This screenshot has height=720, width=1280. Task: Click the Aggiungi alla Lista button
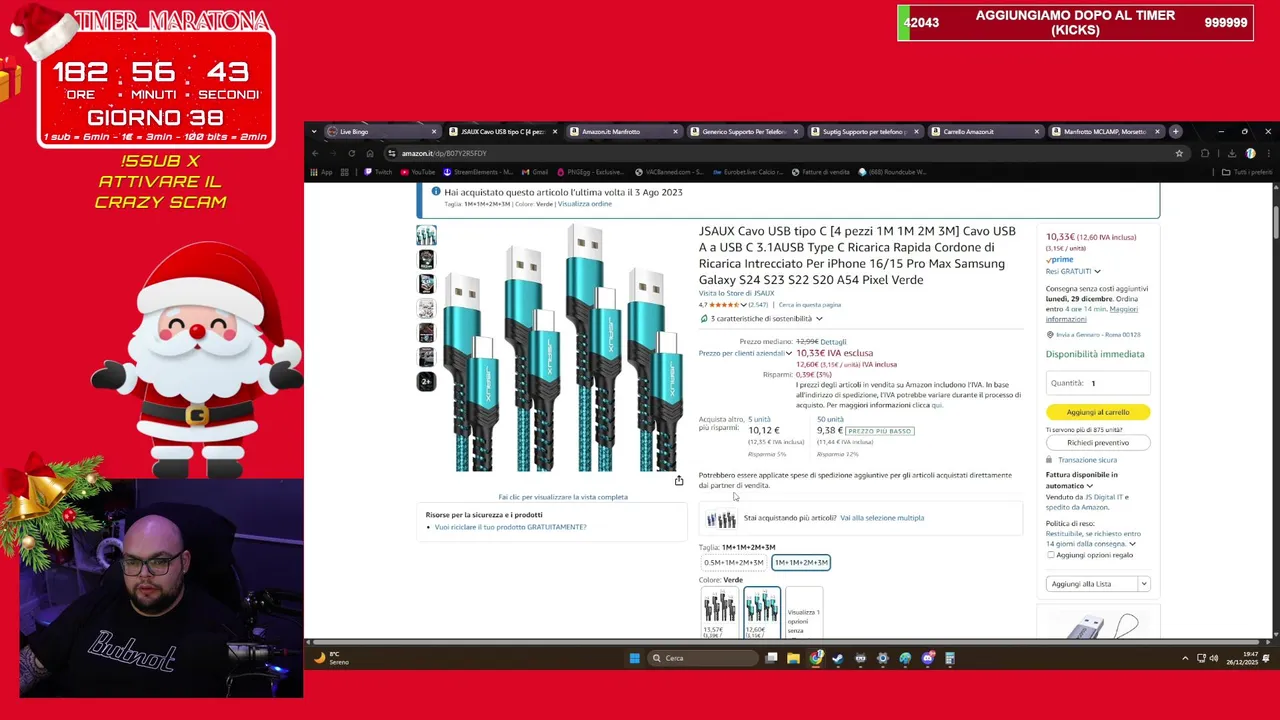[1091, 584]
